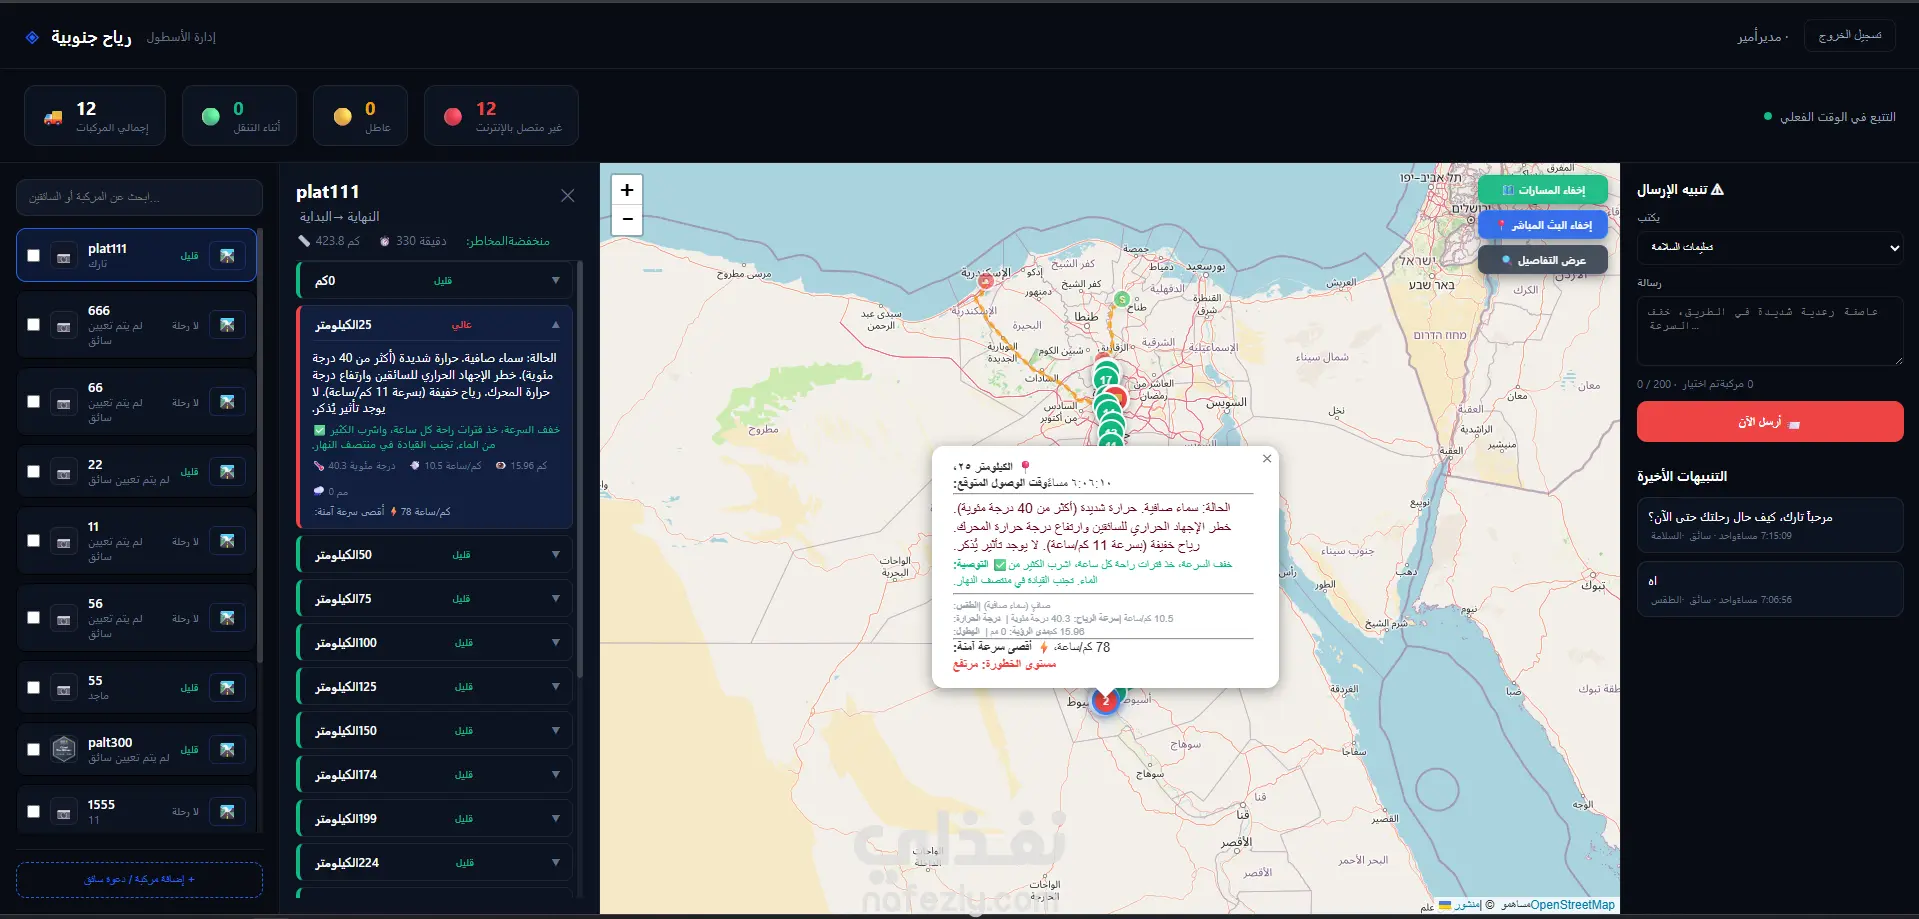Open route view icon for vehicle 55
Screen dimensions: 1919x919
tap(227, 687)
